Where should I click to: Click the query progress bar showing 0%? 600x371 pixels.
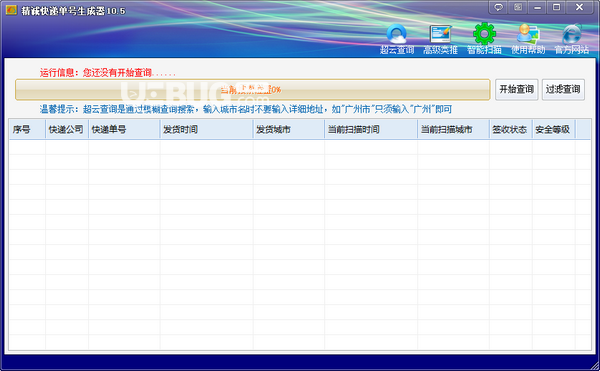(253, 89)
